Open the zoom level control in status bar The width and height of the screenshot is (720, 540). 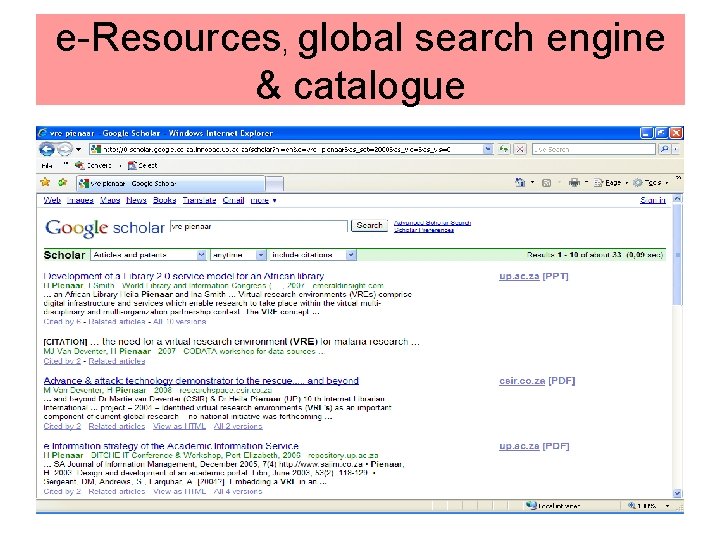648,506
